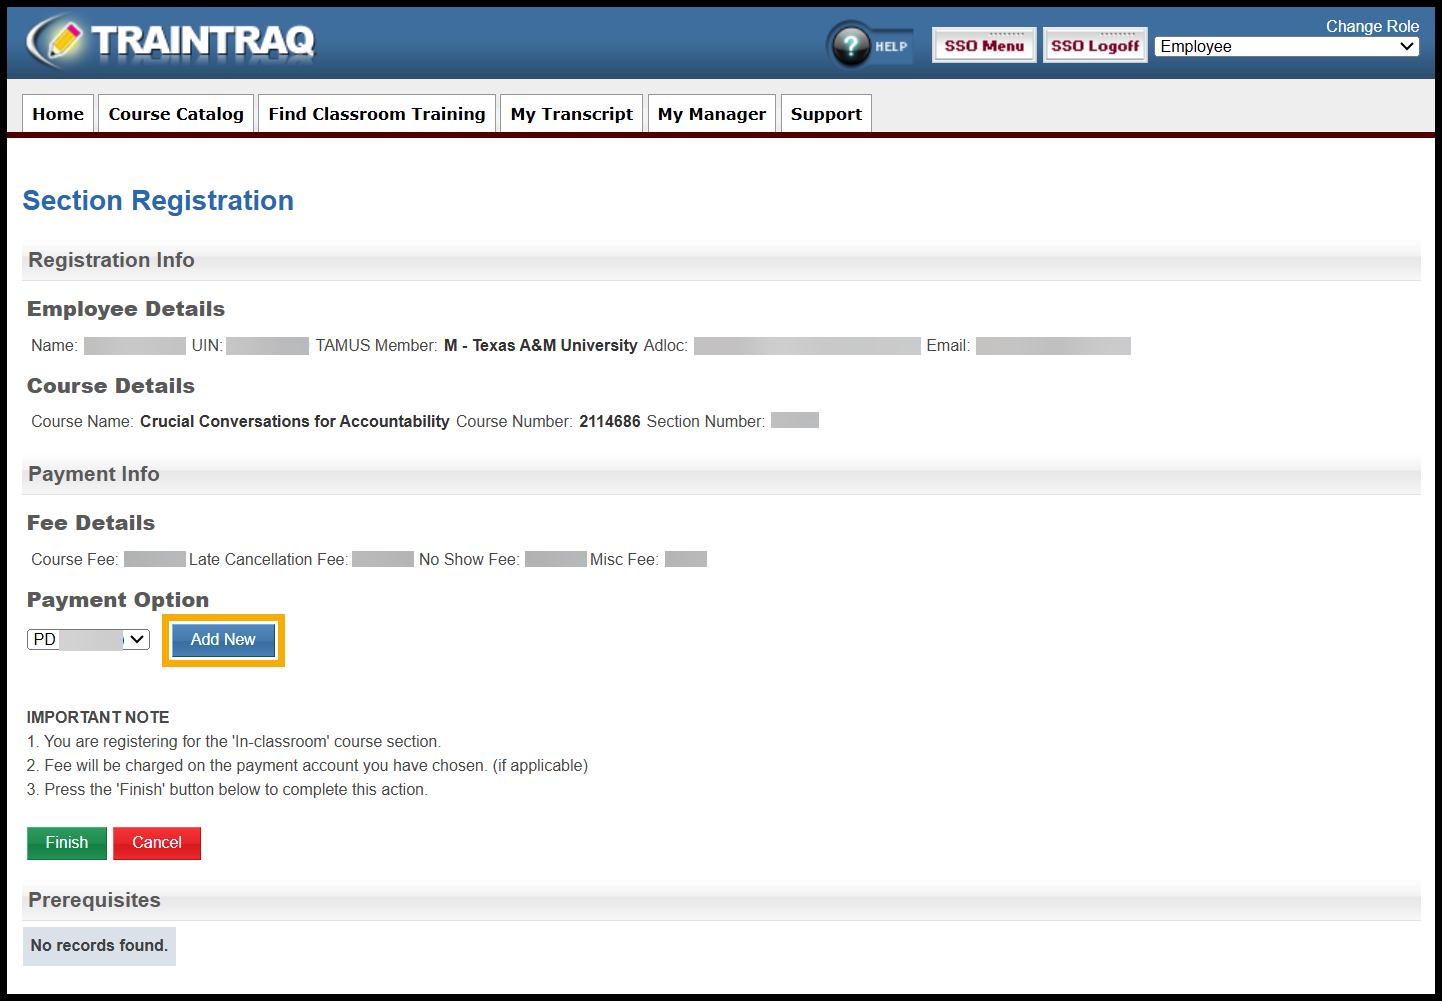Open the Course Catalog tab
This screenshot has width=1442, height=1001.
click(175, 113)
